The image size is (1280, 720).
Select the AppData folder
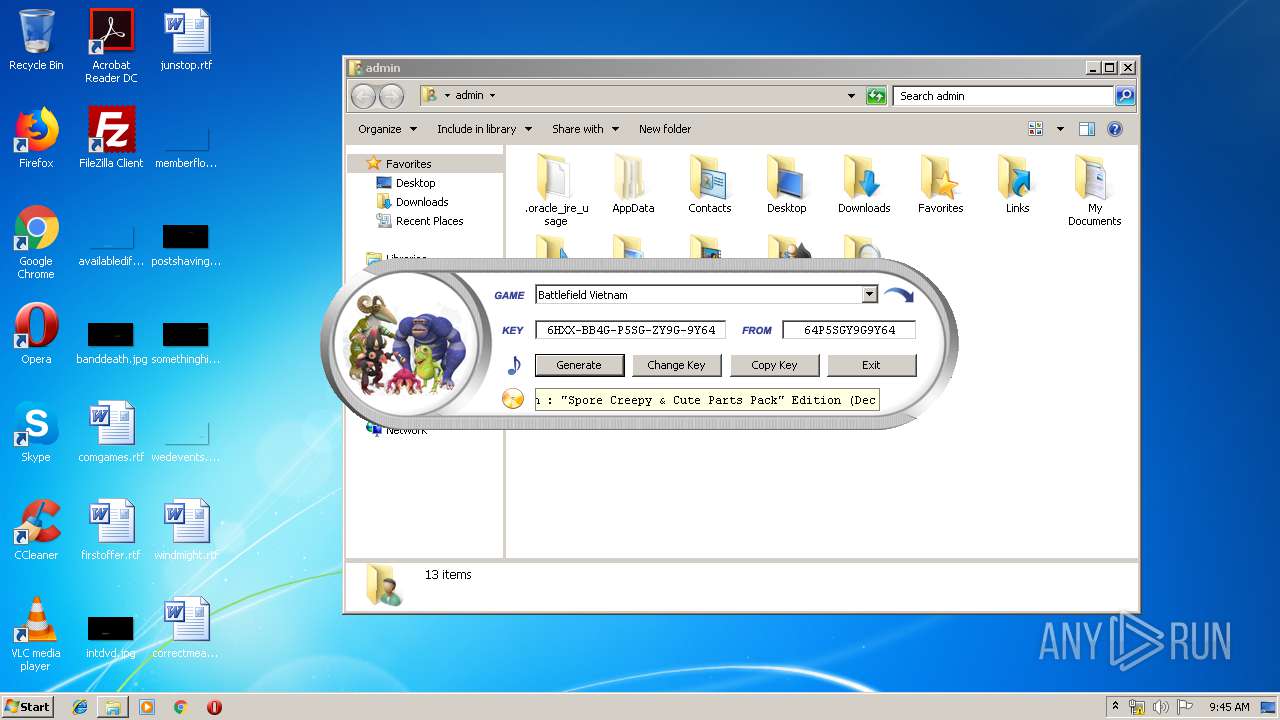pyautogui.click(x=633, y=184)
